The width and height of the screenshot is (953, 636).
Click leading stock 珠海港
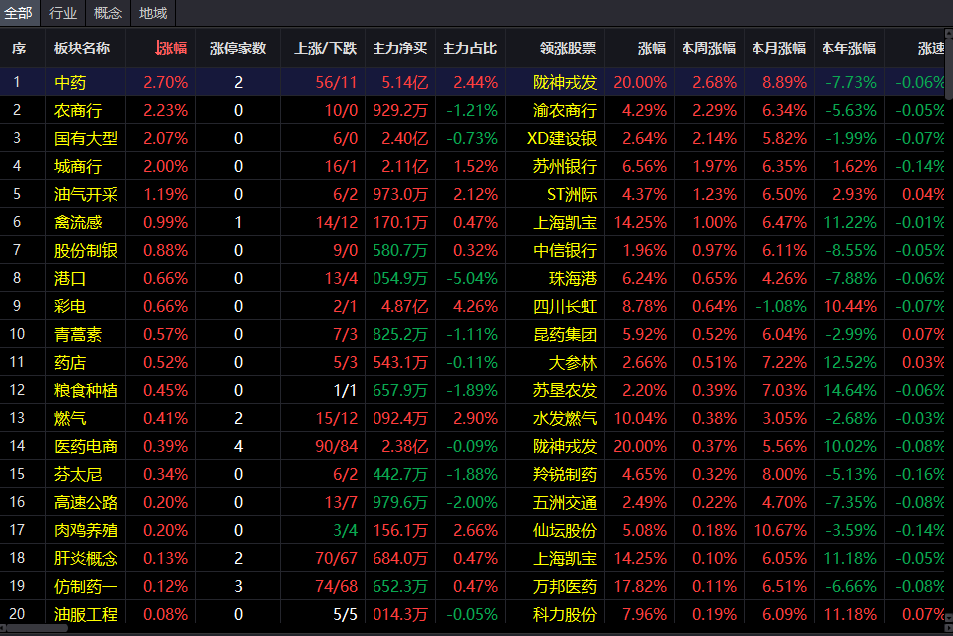[573, 278]
